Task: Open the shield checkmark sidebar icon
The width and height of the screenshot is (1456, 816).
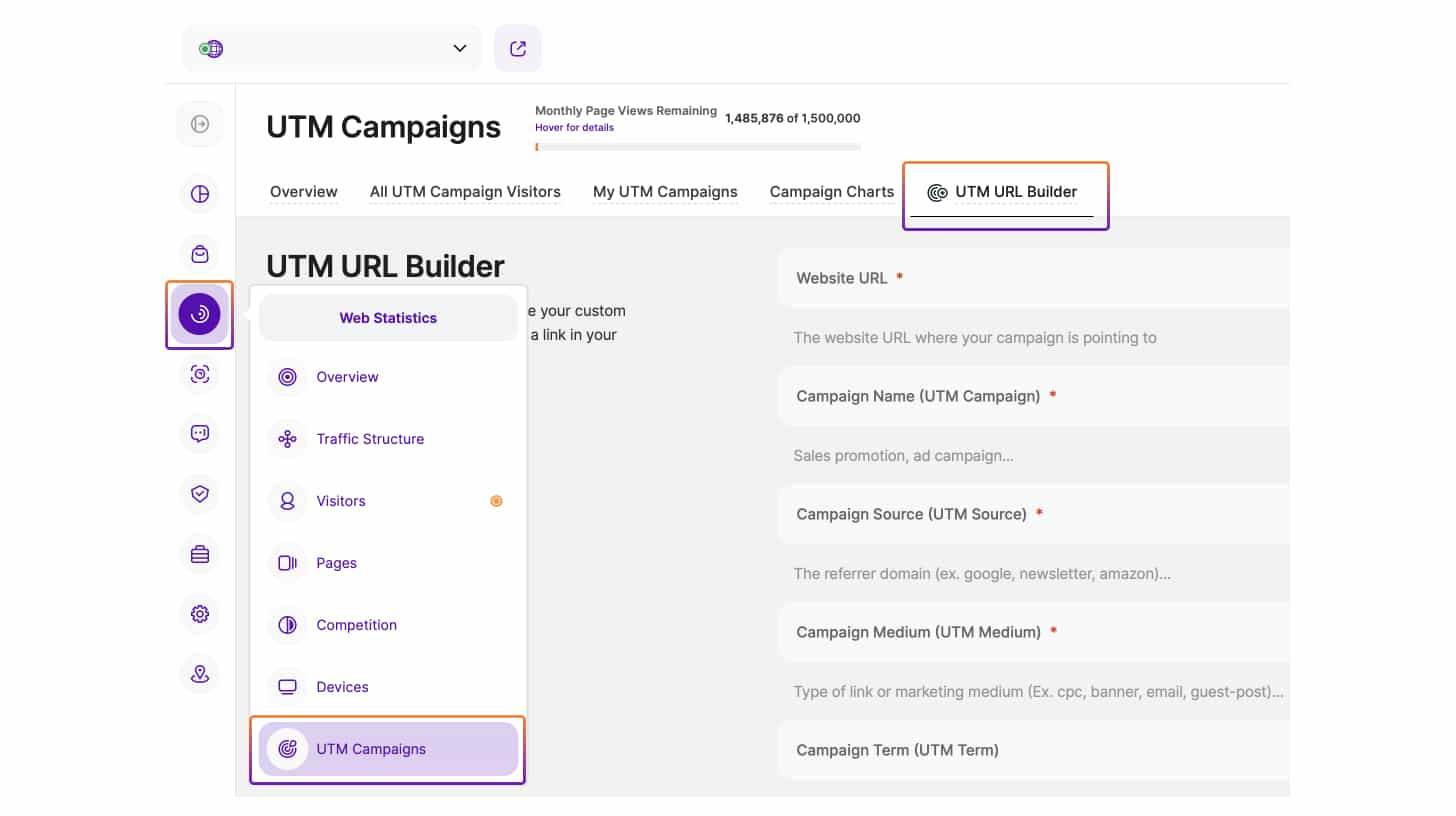Action: pos(200,494)
